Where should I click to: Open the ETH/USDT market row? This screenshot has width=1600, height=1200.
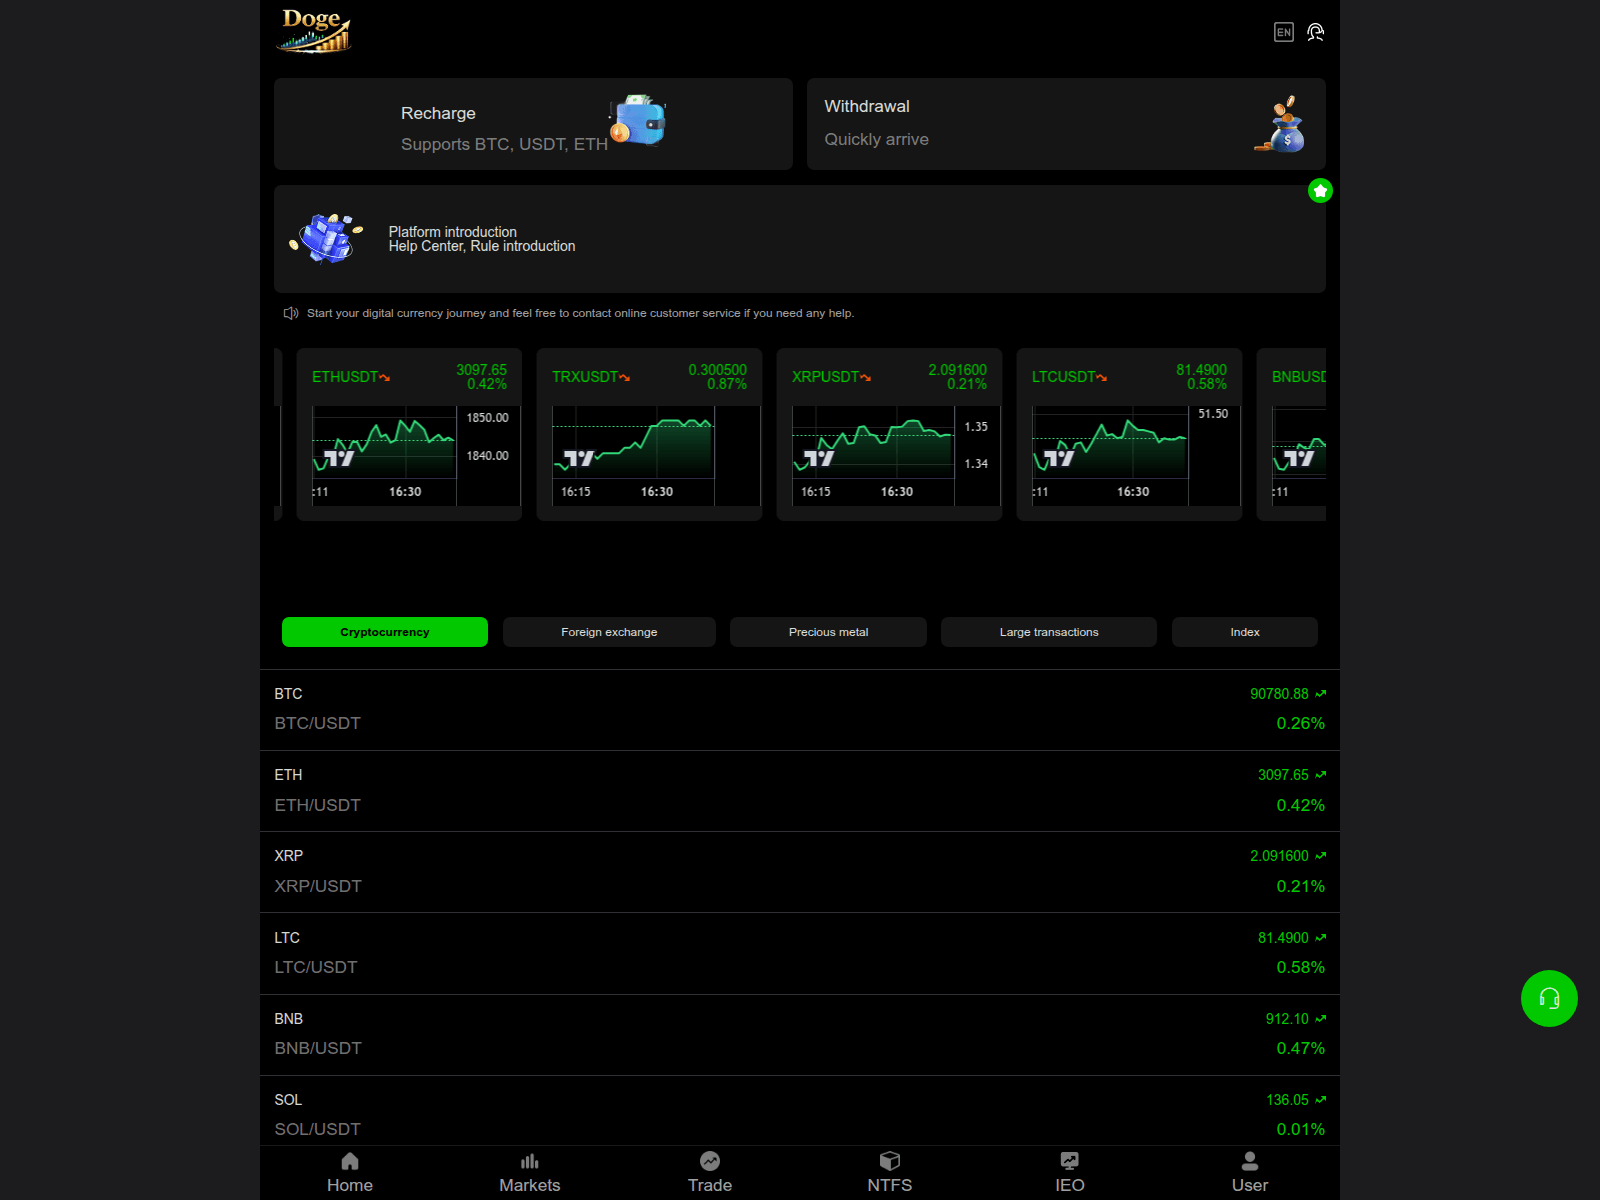[x=800, y=791]
